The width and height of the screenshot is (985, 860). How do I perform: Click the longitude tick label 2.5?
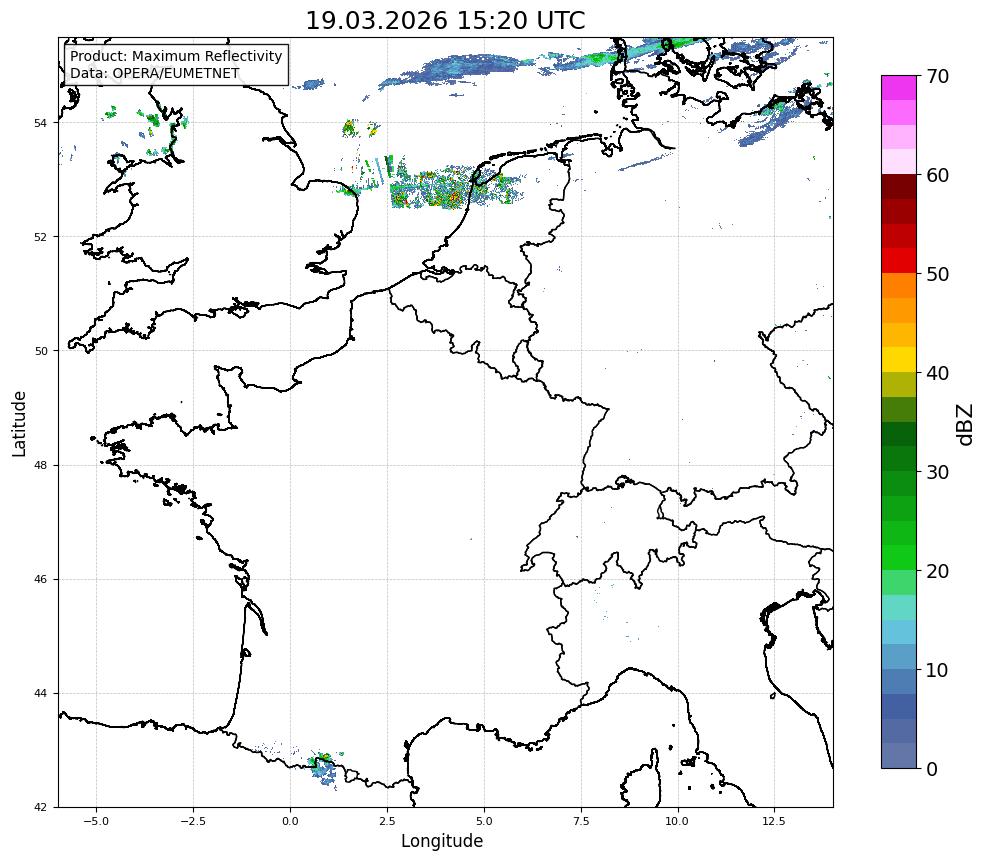pyautogui.click(x=387, y=820)
